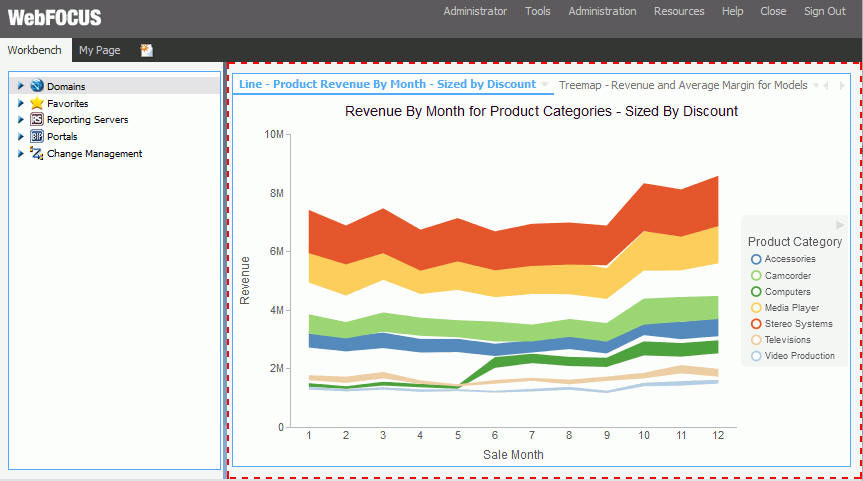Switch to the Treemap Revenue tab
Viewport: 863px width, 481px height.
click(x=683, y=85)
